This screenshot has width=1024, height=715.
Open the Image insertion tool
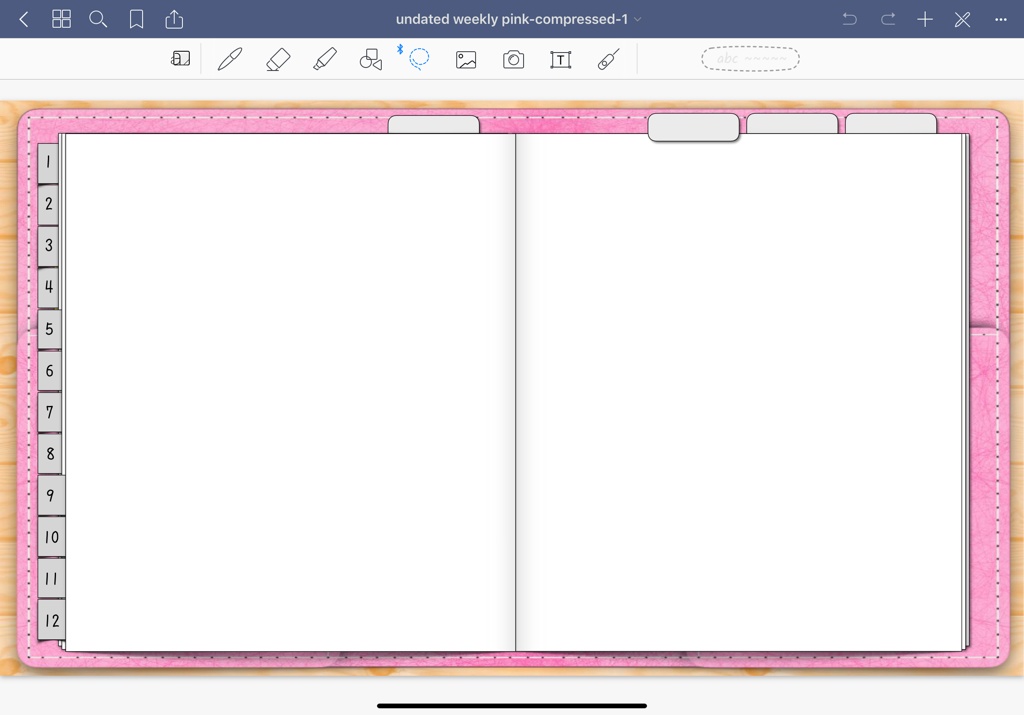tap(466, 58)
